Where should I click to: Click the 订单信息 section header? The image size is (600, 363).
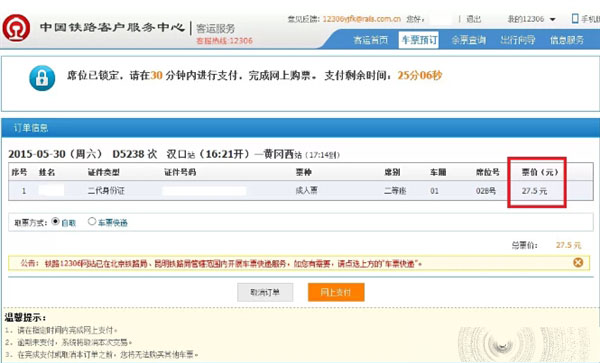coord(31,128)
